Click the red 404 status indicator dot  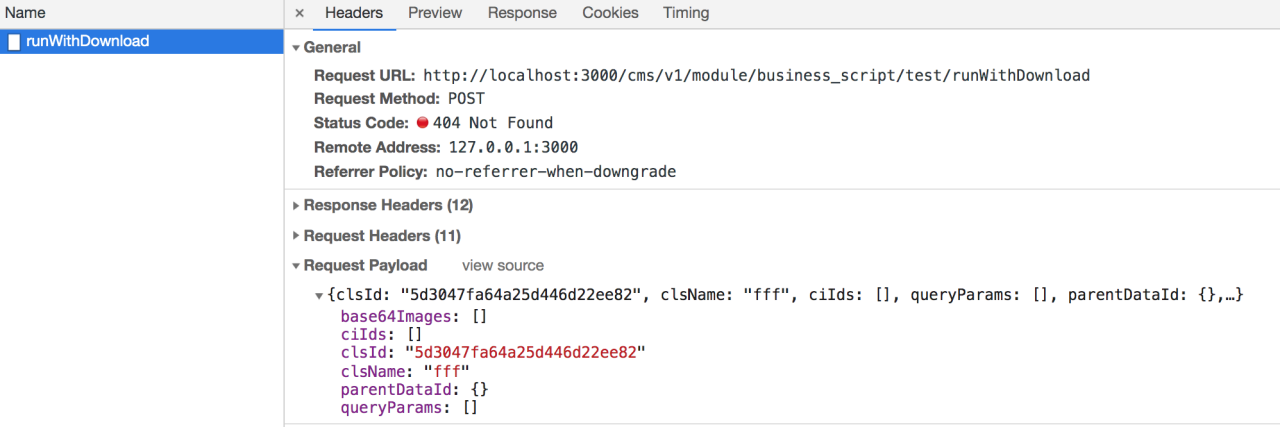tap(422, 123)
